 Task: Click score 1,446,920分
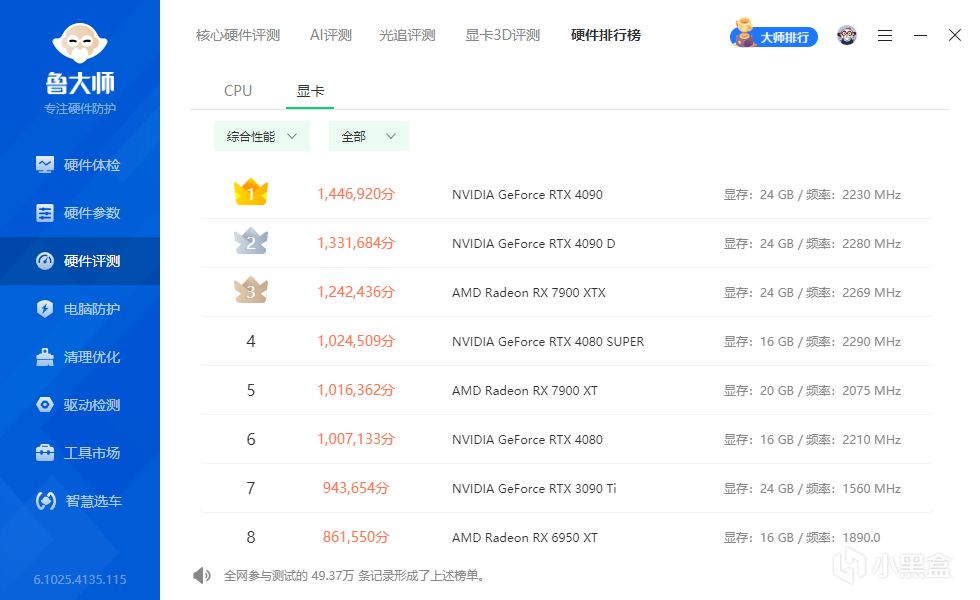pos(356,194)
